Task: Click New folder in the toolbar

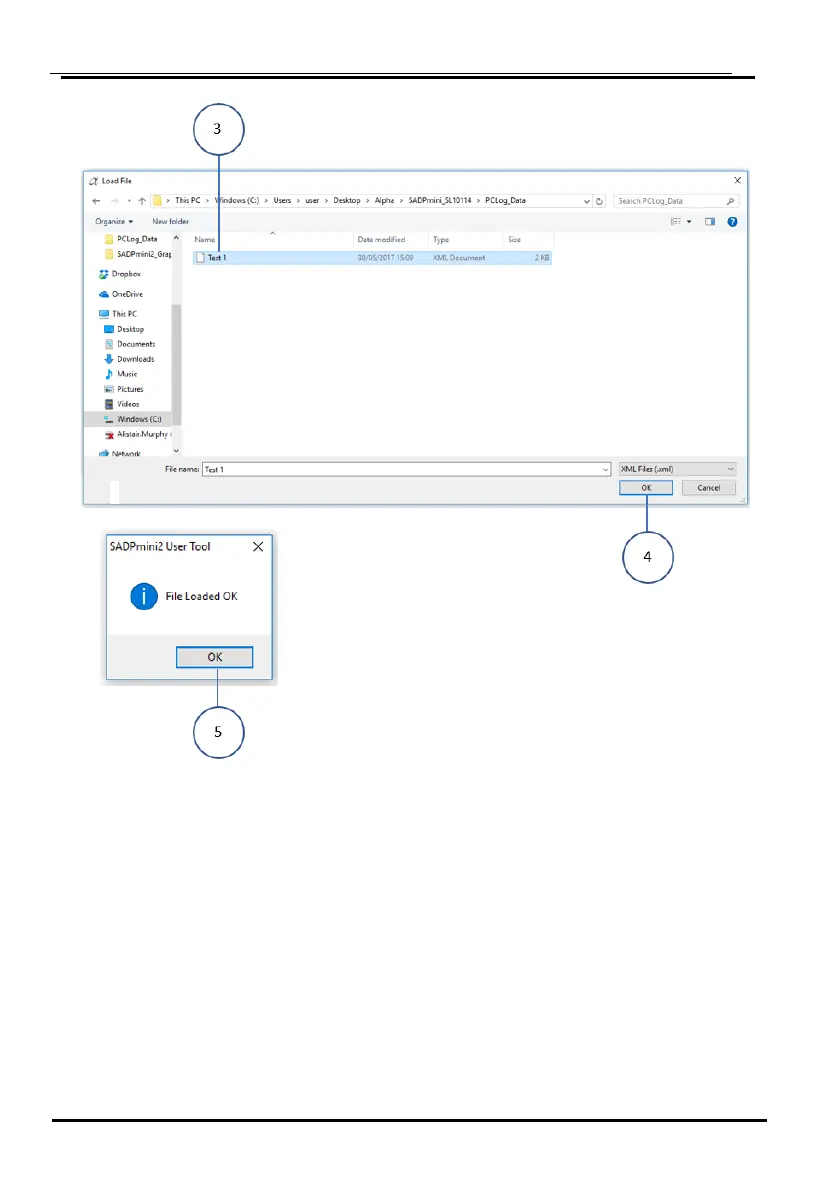Action: tap(170, 221)
